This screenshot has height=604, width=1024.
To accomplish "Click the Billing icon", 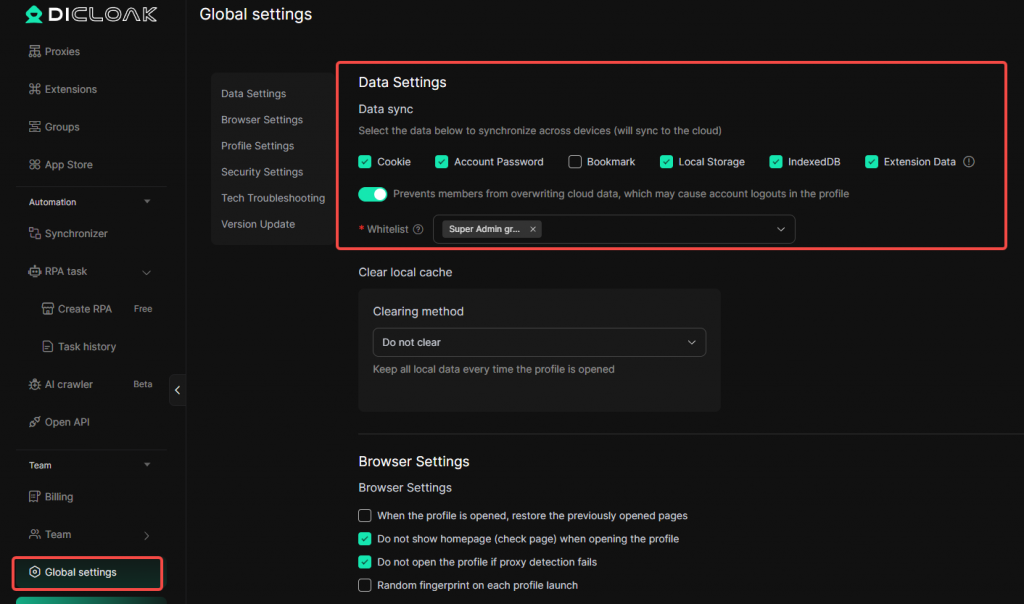I will coord(35,497).
